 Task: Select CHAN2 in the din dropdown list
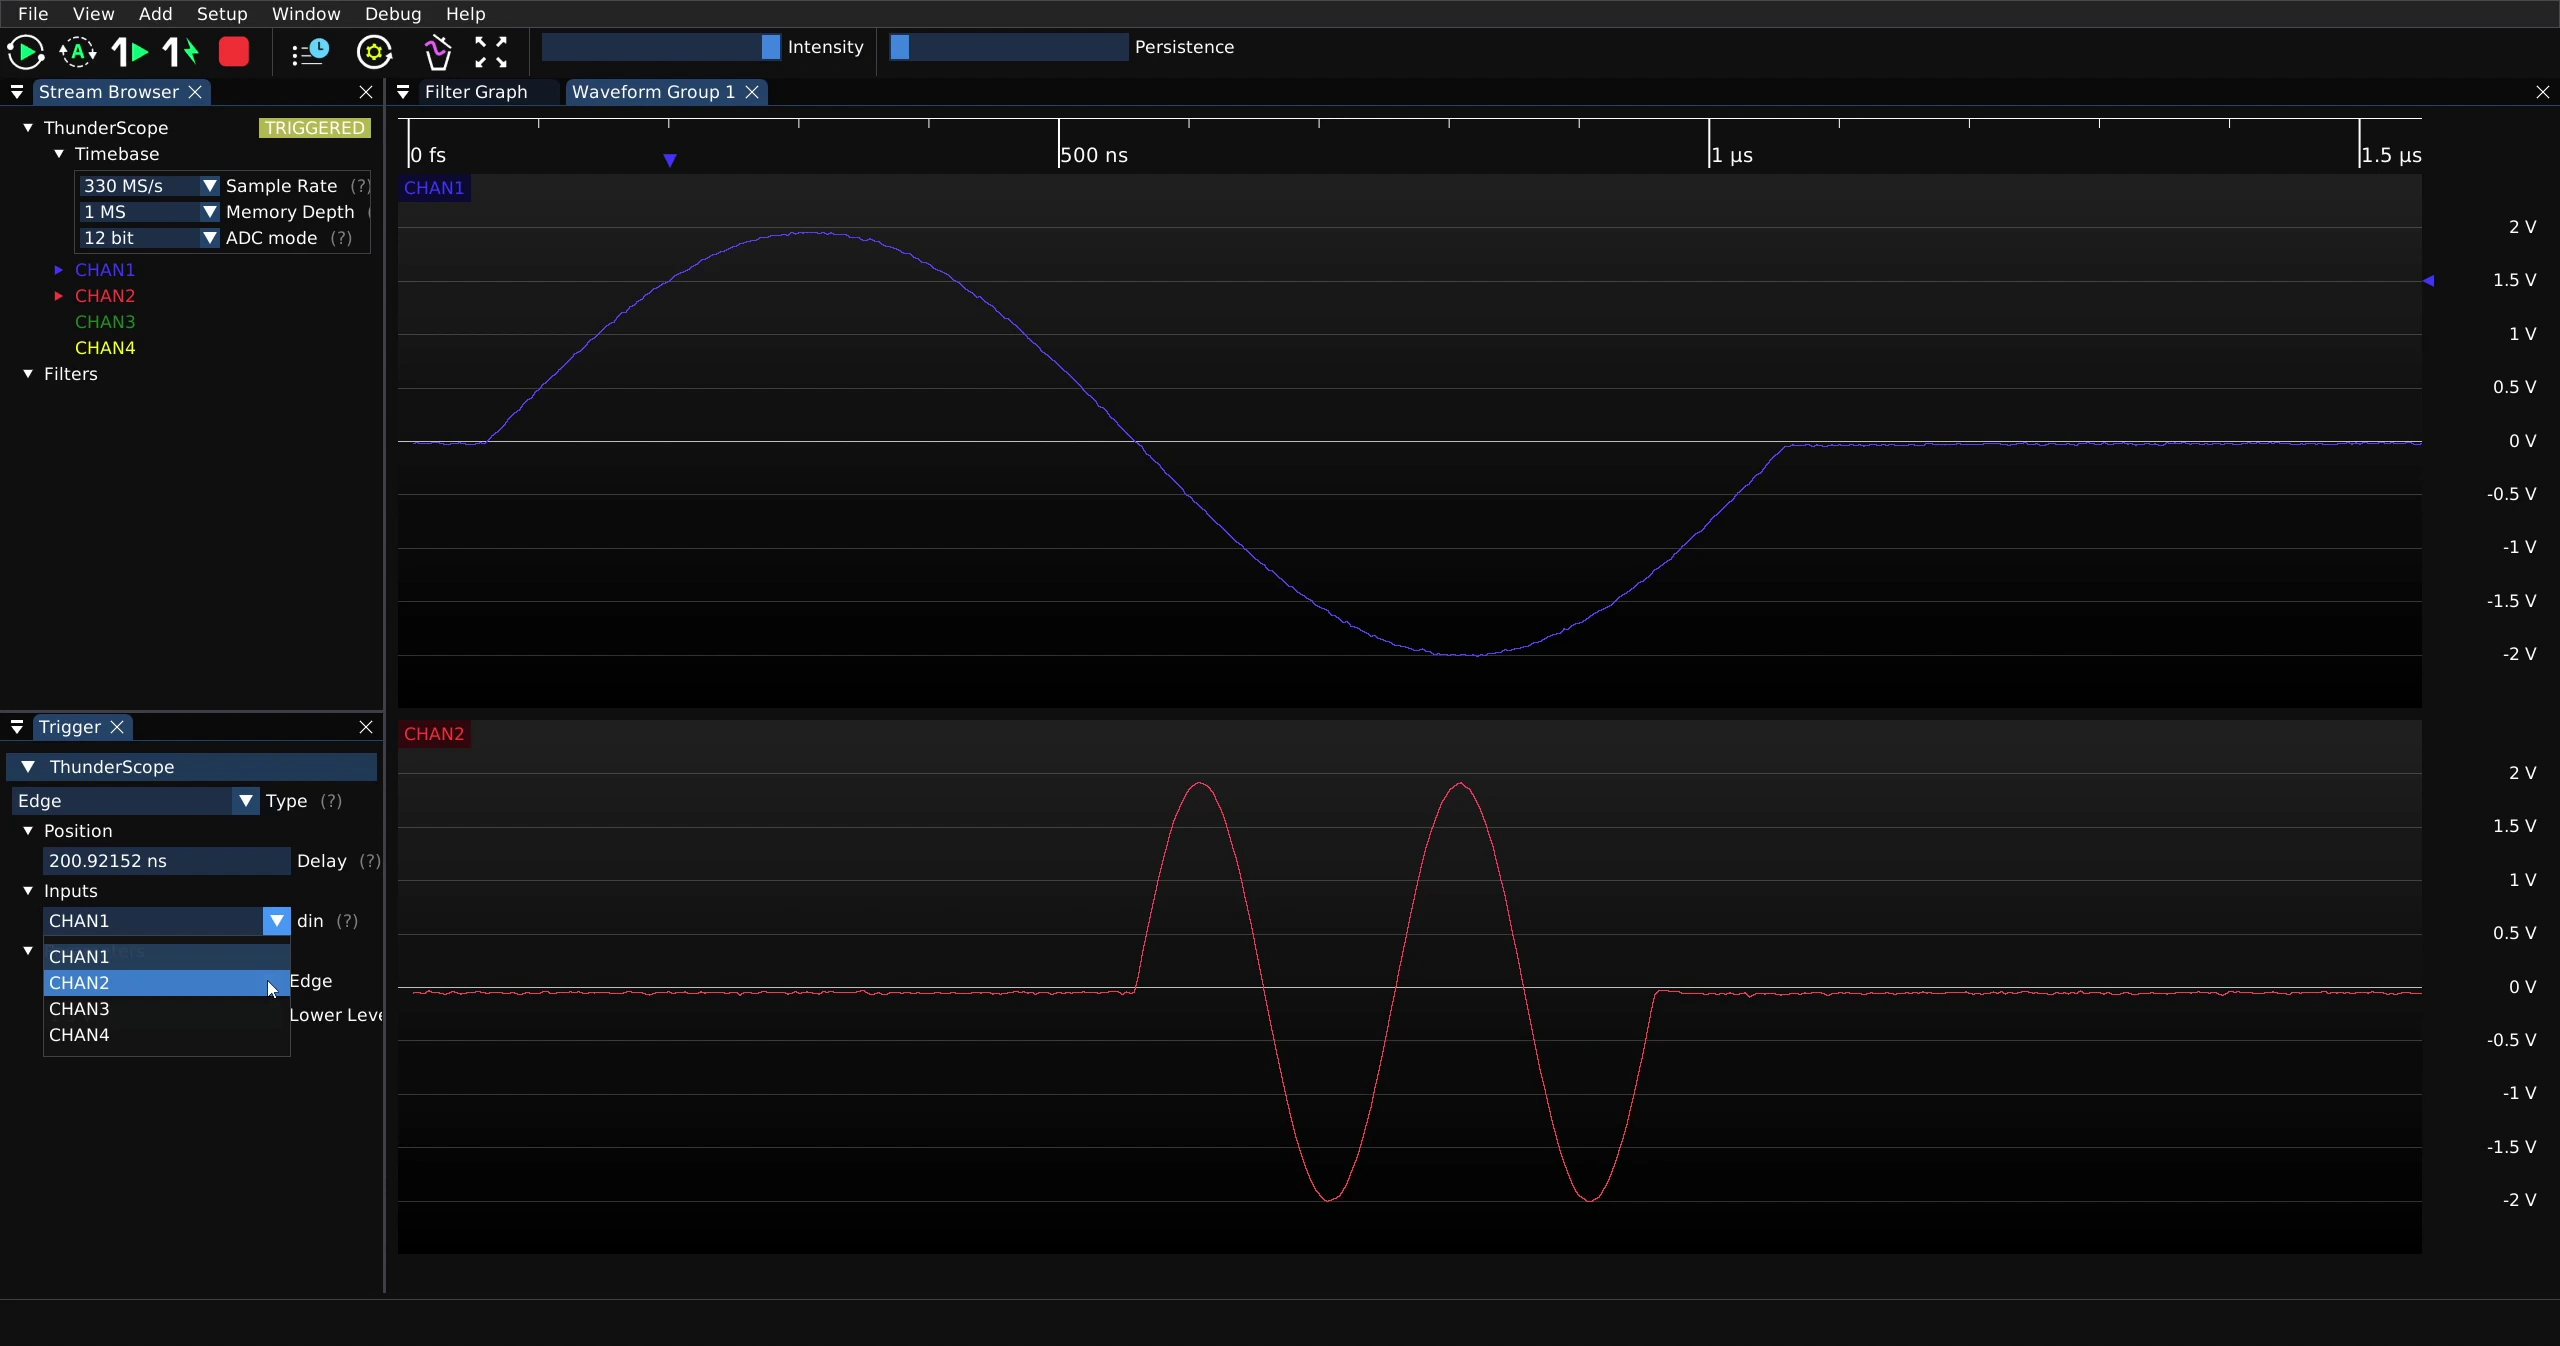[166, 983]
